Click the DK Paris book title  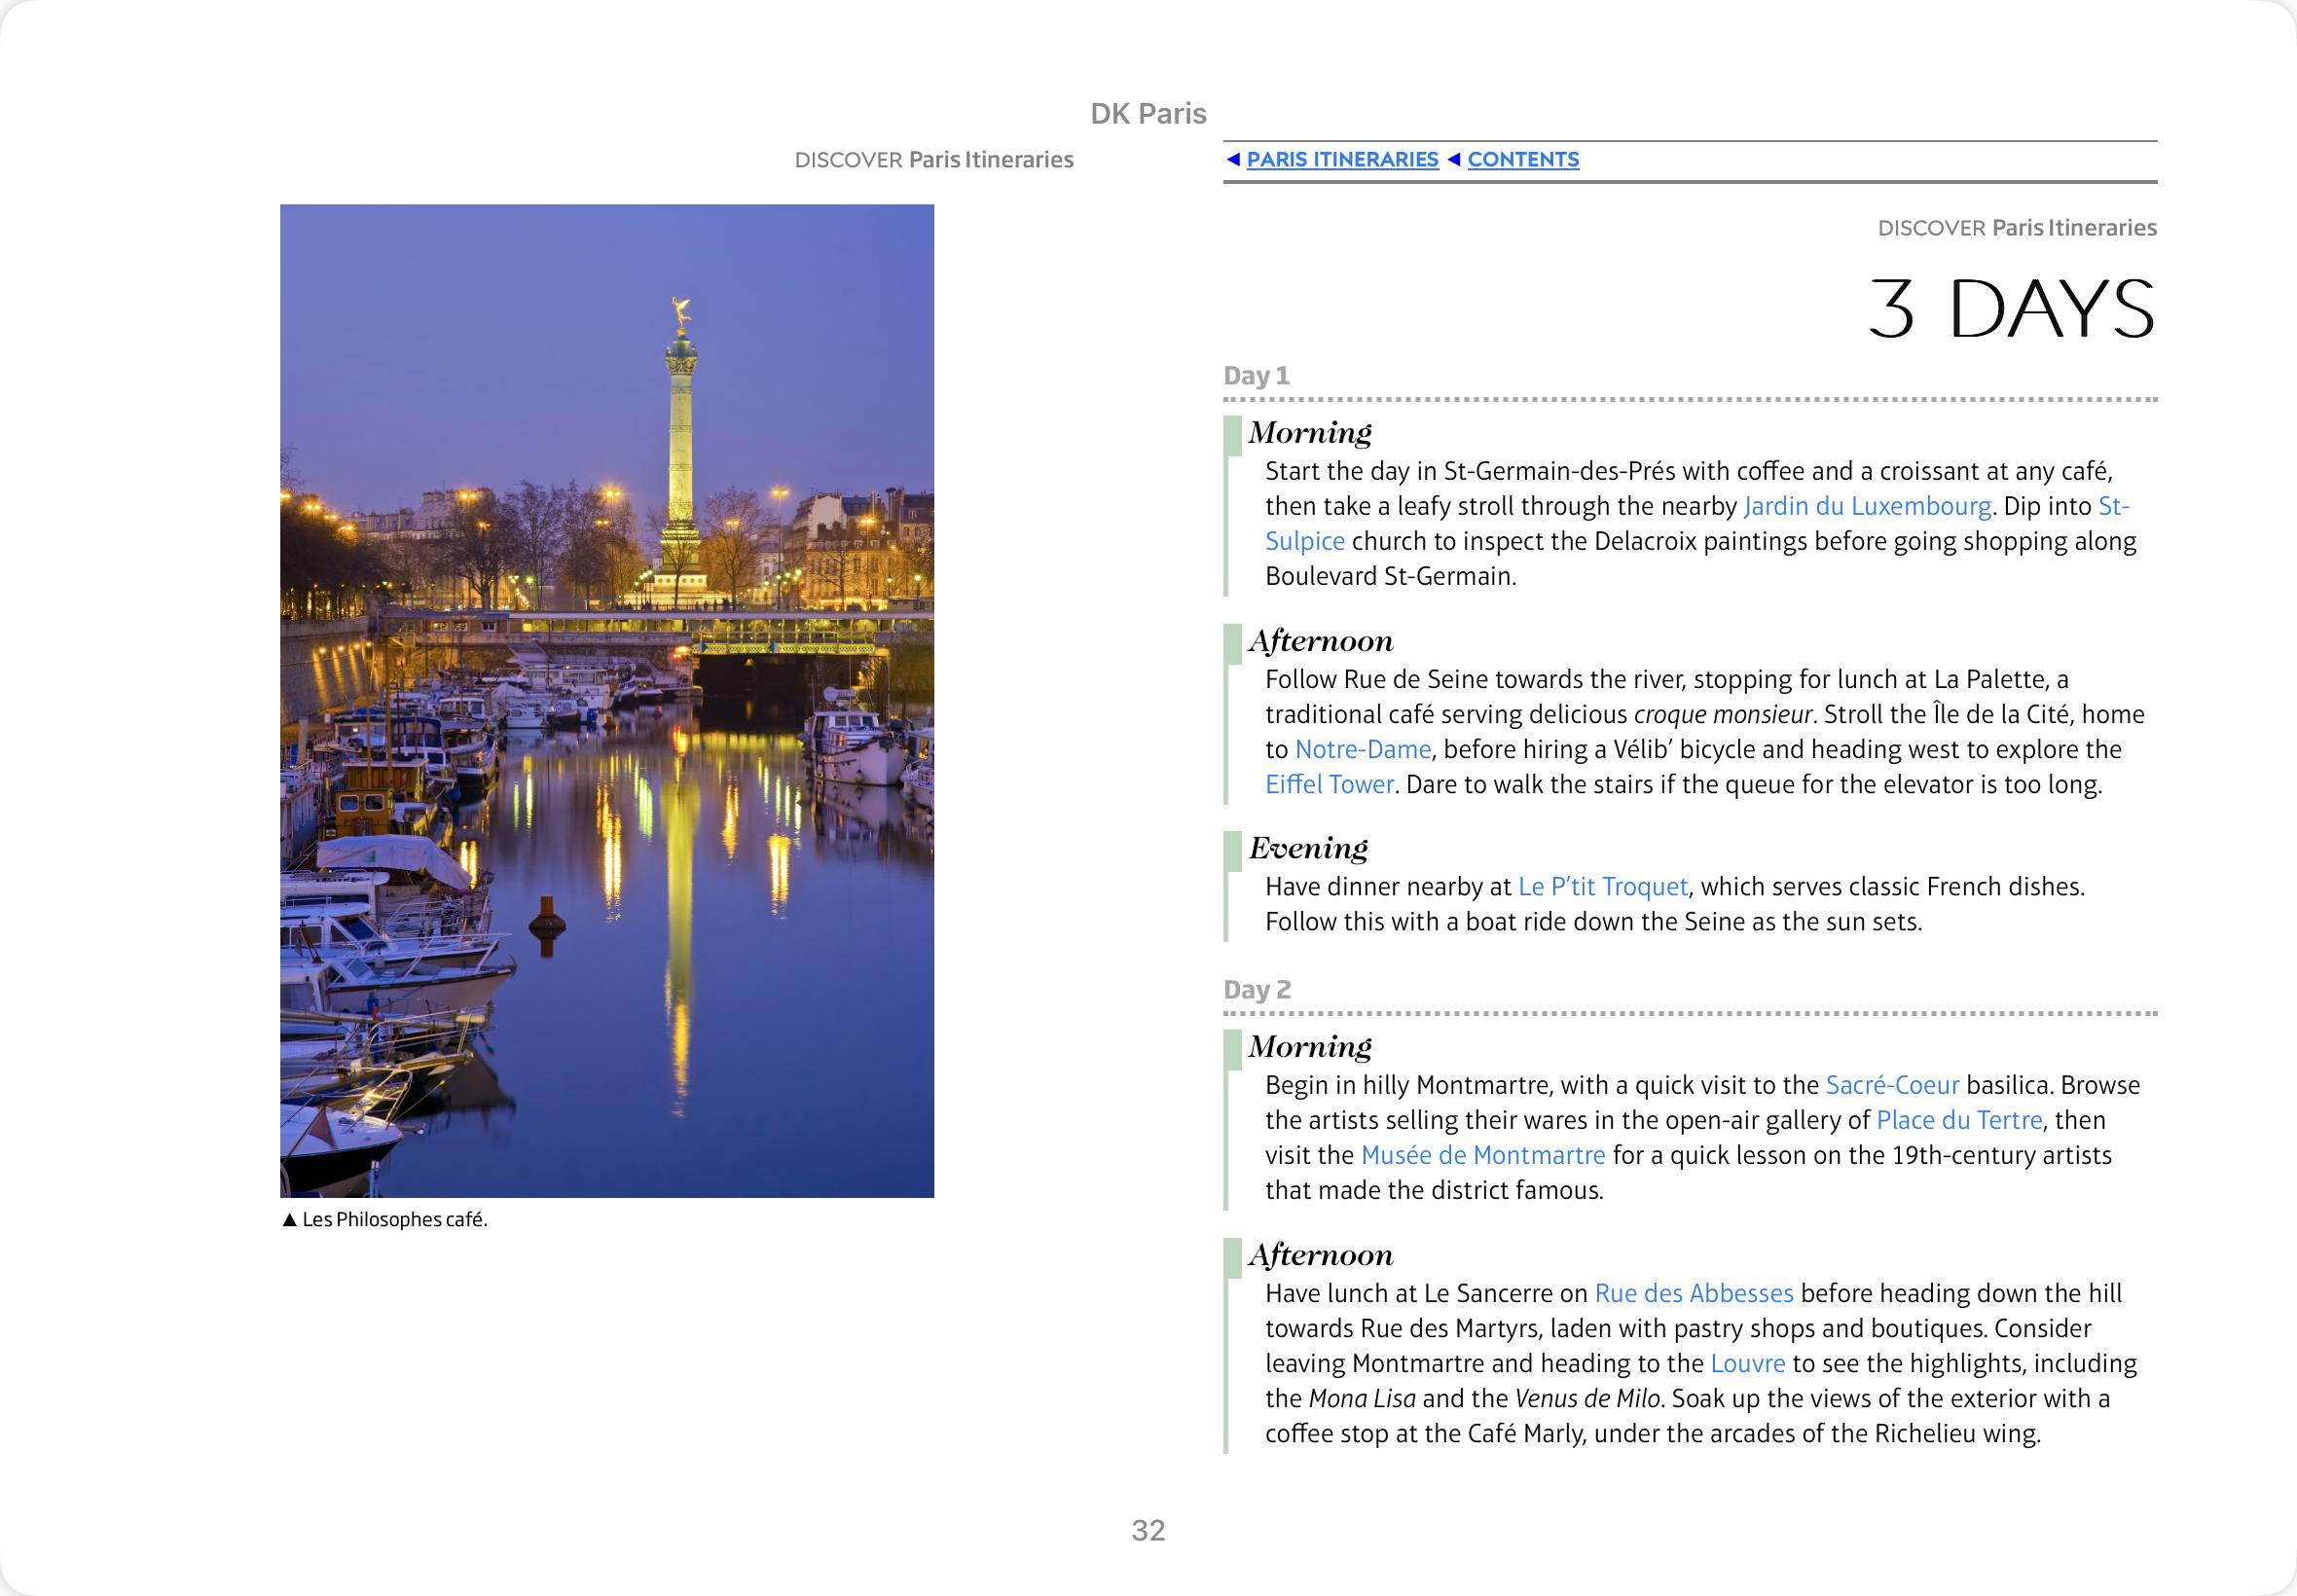click(x=1148, y=114)
